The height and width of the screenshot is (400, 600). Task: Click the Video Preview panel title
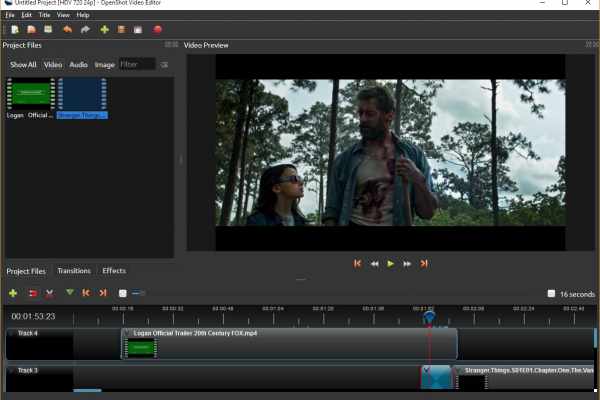[206, 45]
